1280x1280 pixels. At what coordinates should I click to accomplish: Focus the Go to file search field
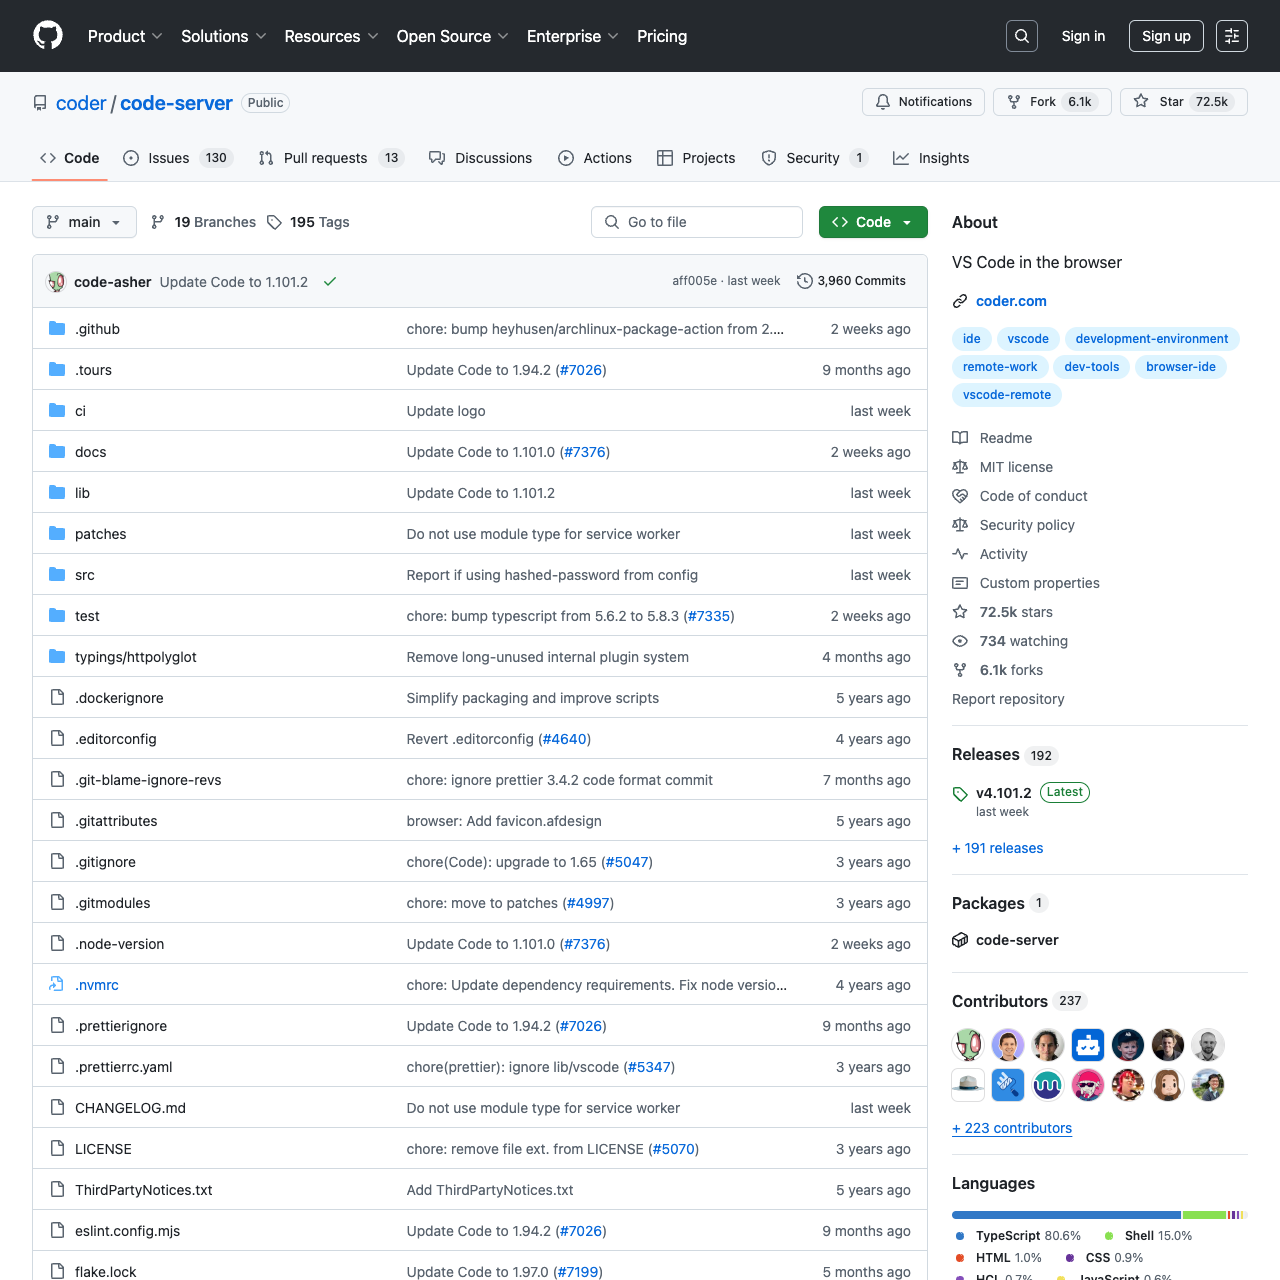point(697,222)
